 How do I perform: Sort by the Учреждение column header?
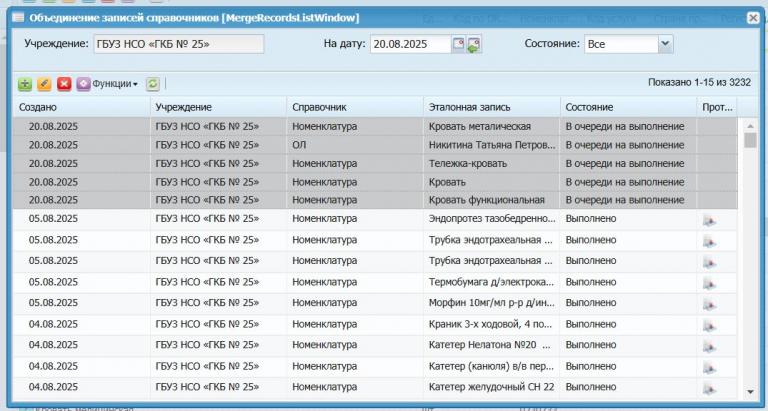pos(218,107)
